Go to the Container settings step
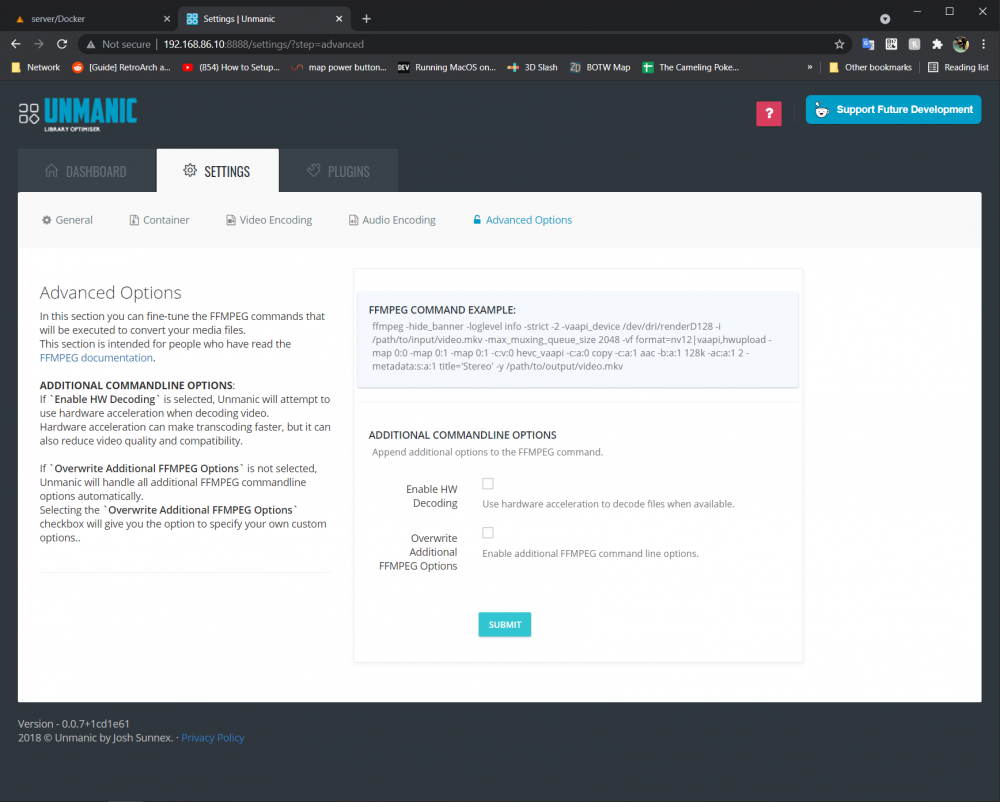This screenshot has width=1000, height=802. click(159, 220)
